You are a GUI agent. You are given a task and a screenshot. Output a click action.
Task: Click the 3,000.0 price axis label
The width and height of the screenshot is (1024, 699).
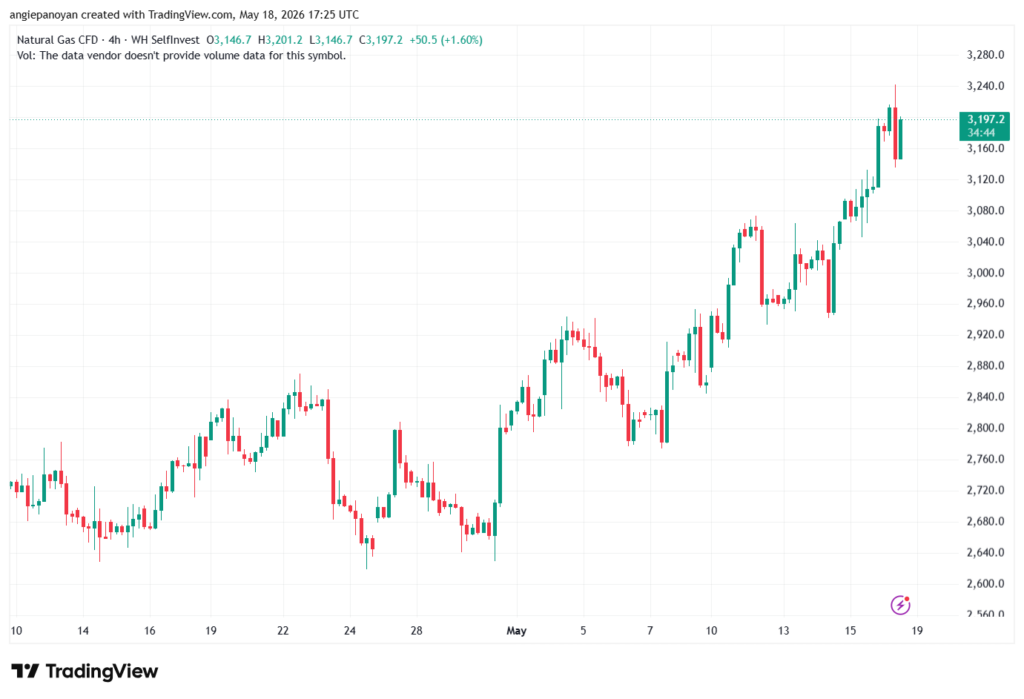pyautogui.click(x=985, y=273)
